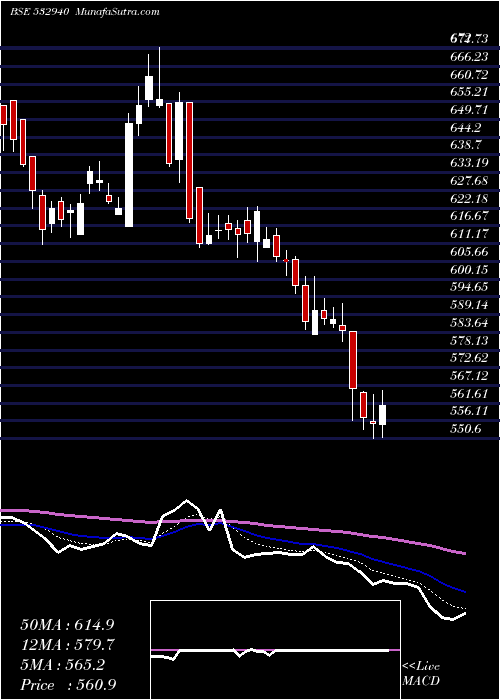The image size is (500, 700).
Task: Click the last white candlestick on the chart
Action: pyautogui.click(x=383, y=415)
